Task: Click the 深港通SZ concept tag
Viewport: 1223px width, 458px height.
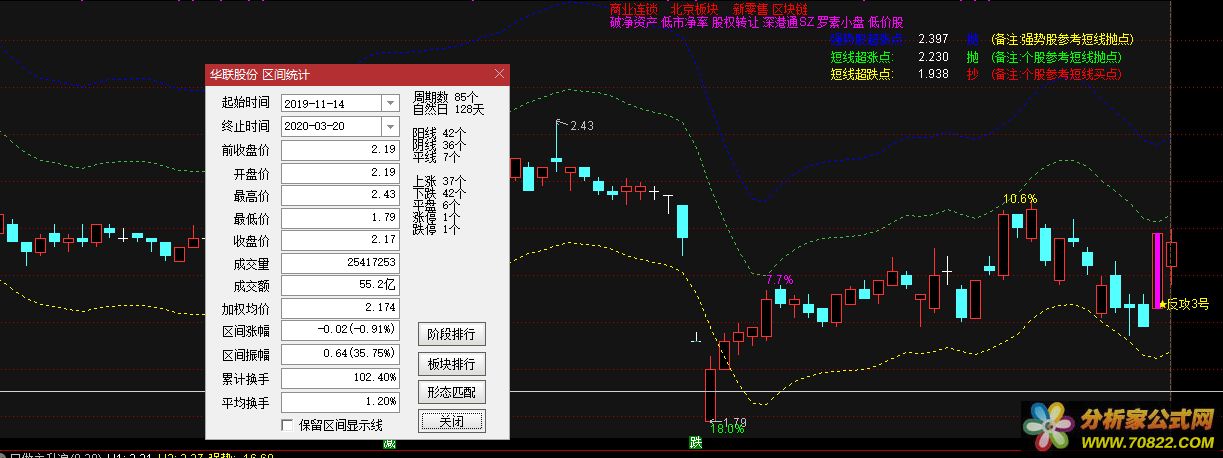Action: 789,22
